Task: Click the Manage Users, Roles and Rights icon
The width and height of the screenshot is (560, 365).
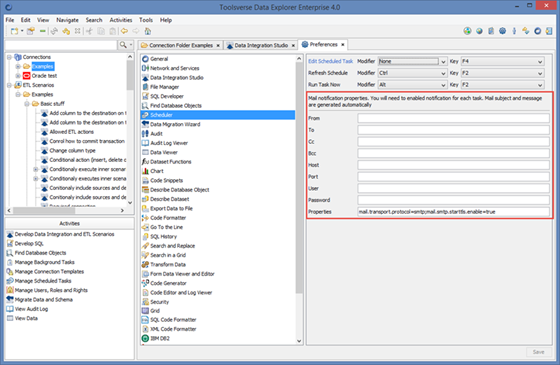Action: 10,290
